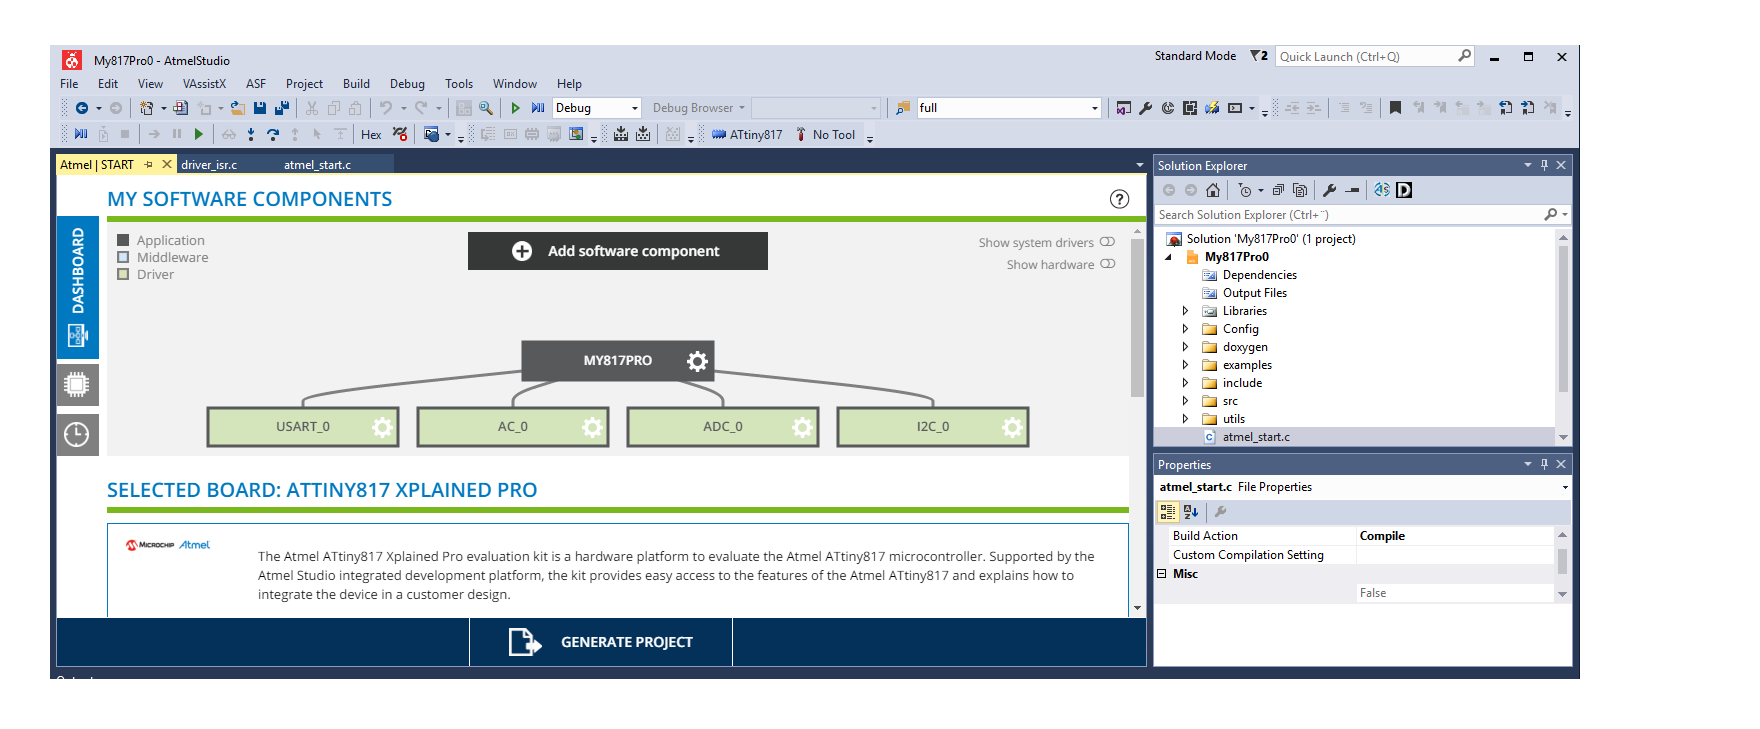Open the help question mark icon

coord(1119,199)
